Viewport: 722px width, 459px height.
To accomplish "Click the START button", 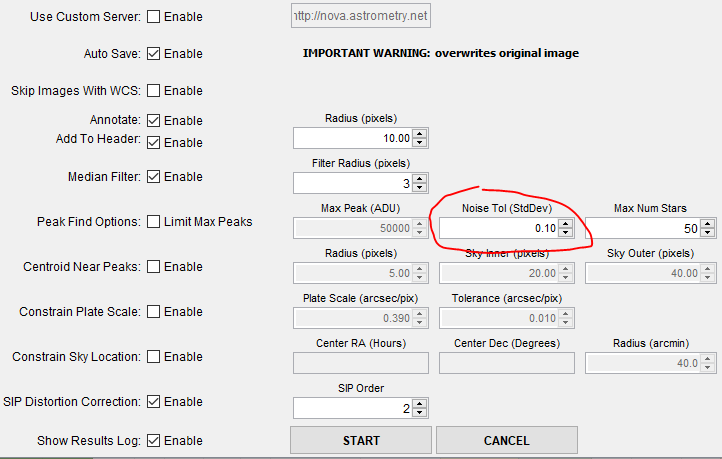I will (x=360, y=440).
